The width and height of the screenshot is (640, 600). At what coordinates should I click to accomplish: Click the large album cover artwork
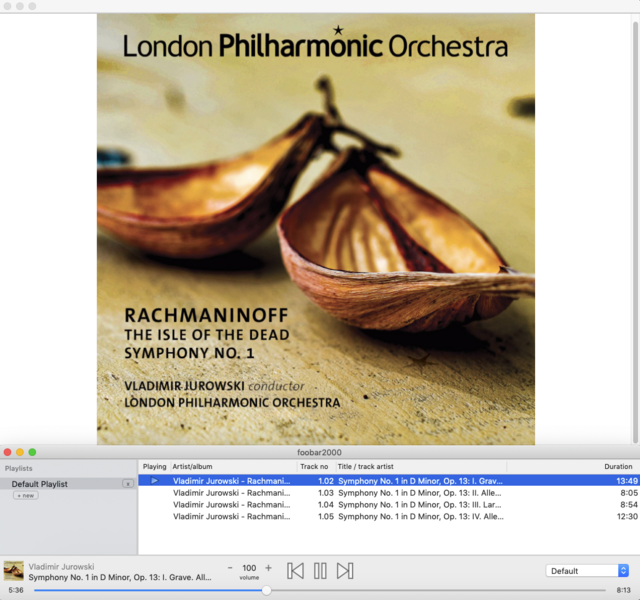coord(316,230)
